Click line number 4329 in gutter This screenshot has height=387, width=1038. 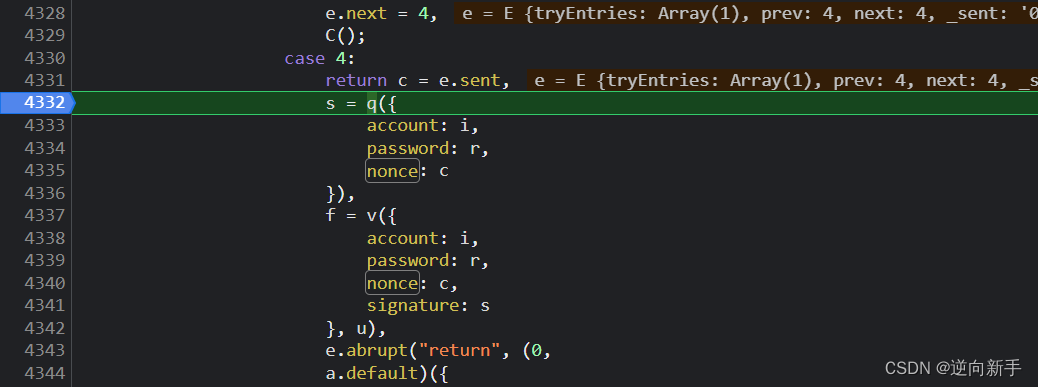pyautogui.click(x=45, y=36)
